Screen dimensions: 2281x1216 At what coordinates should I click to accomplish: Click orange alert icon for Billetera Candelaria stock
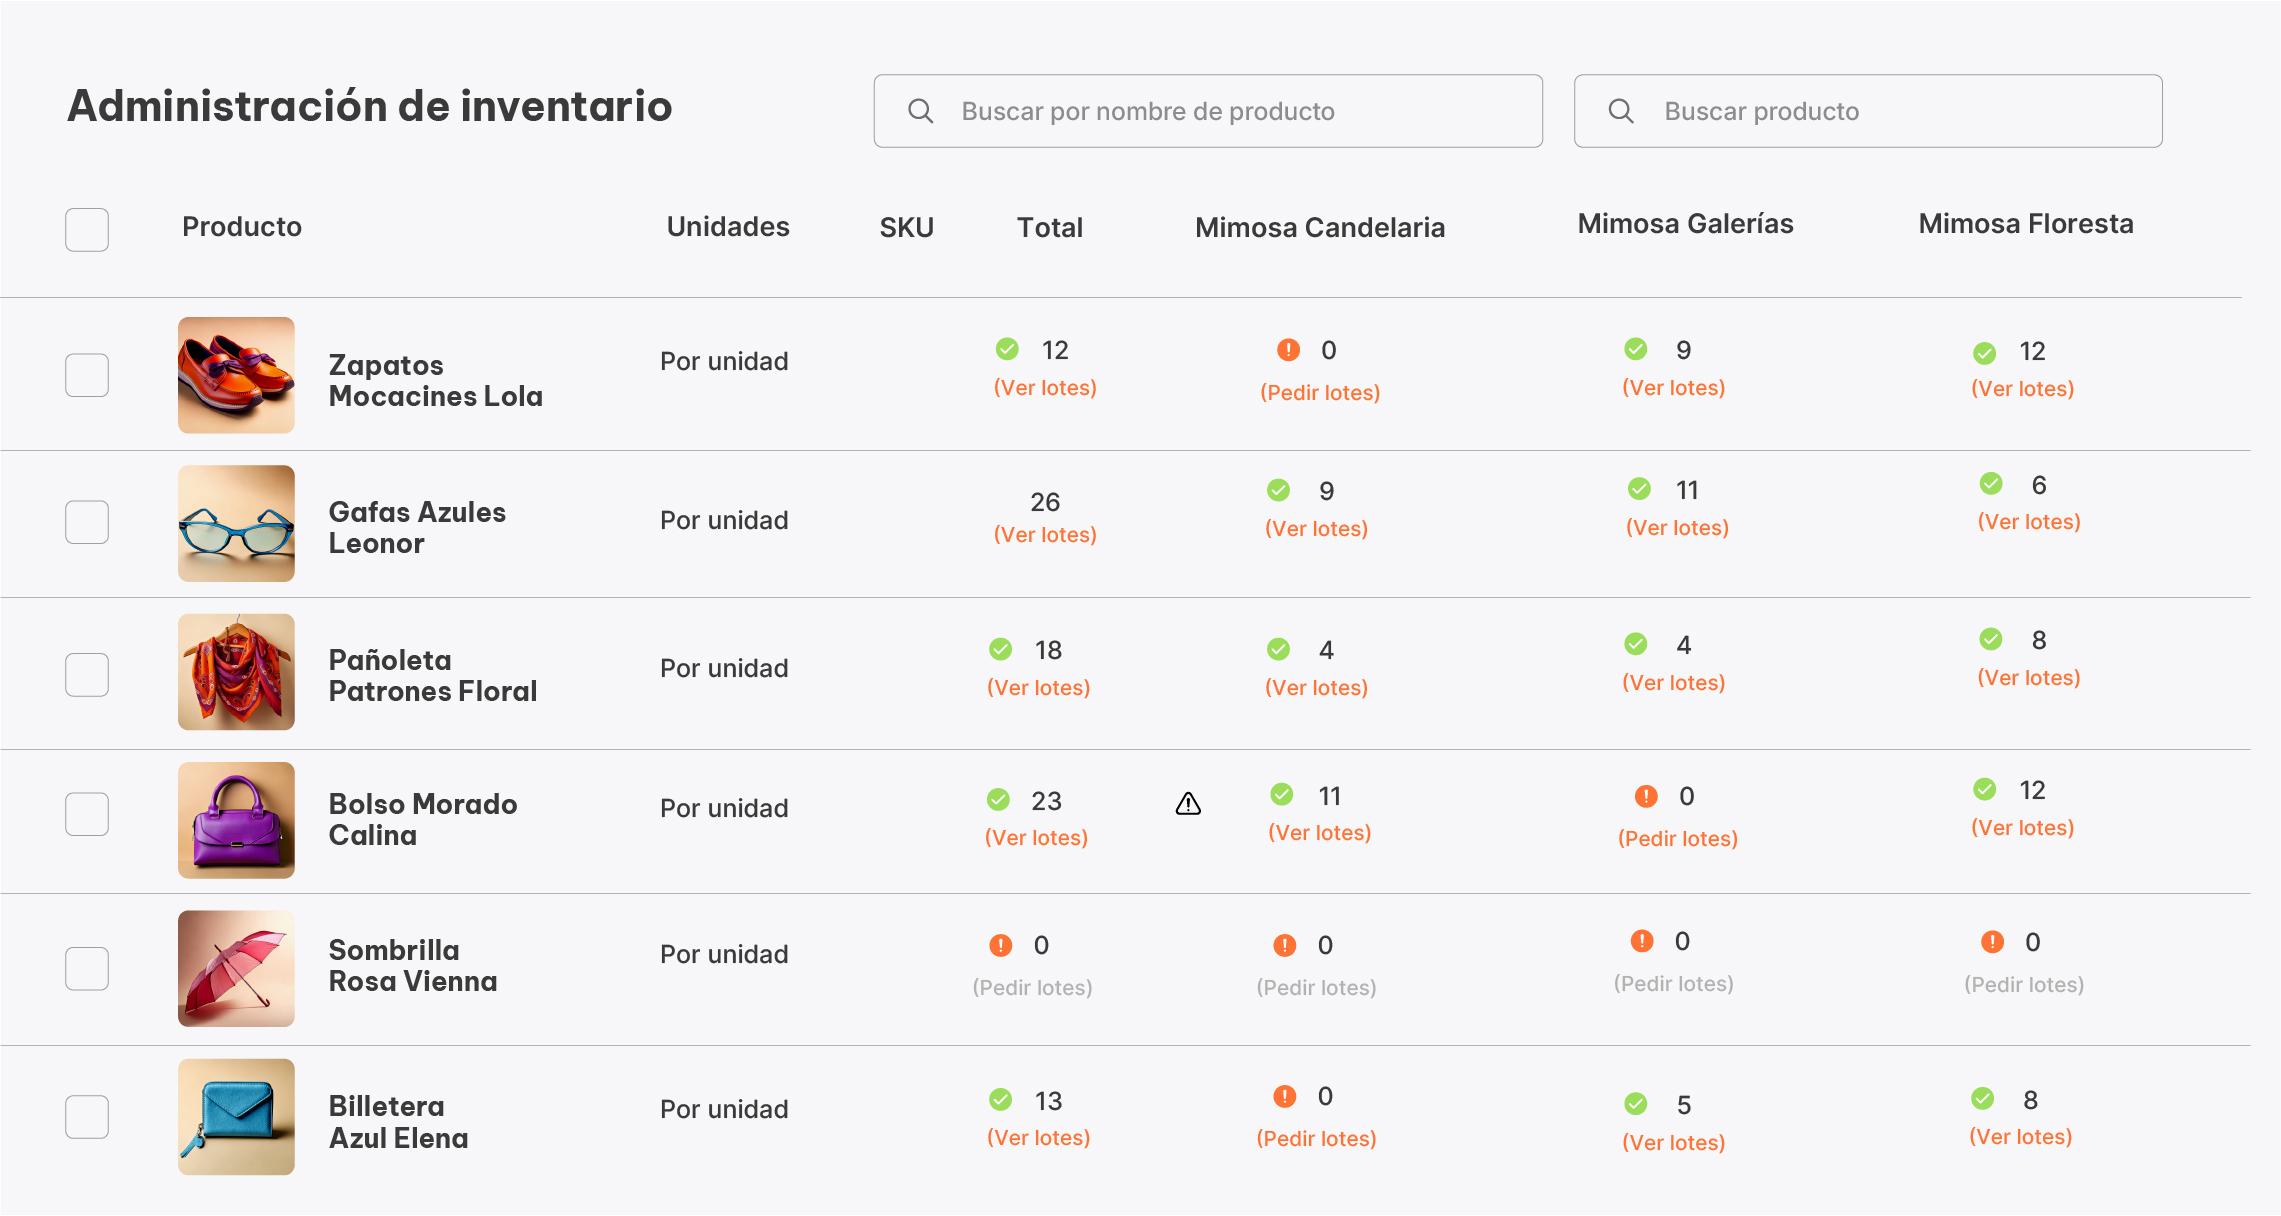pos(1284,1096)
